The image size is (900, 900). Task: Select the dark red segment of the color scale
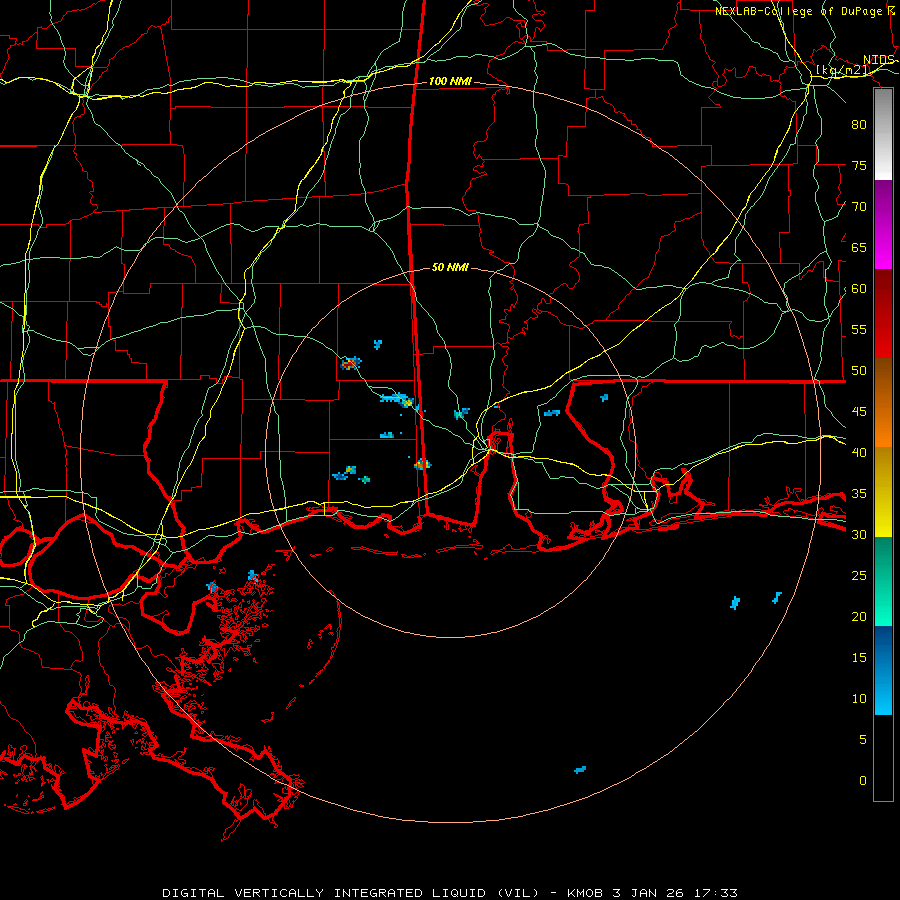click(x=883, y=313)
